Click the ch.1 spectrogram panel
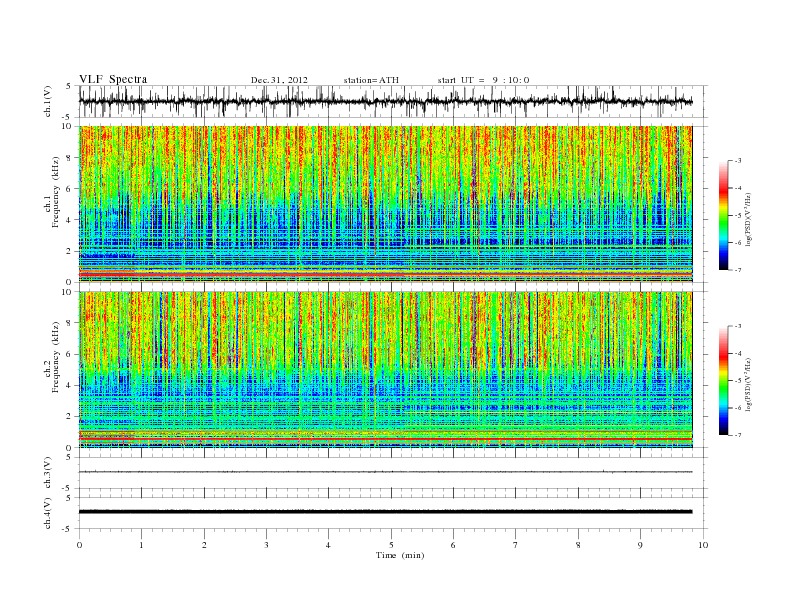 (x=385, y=204)
